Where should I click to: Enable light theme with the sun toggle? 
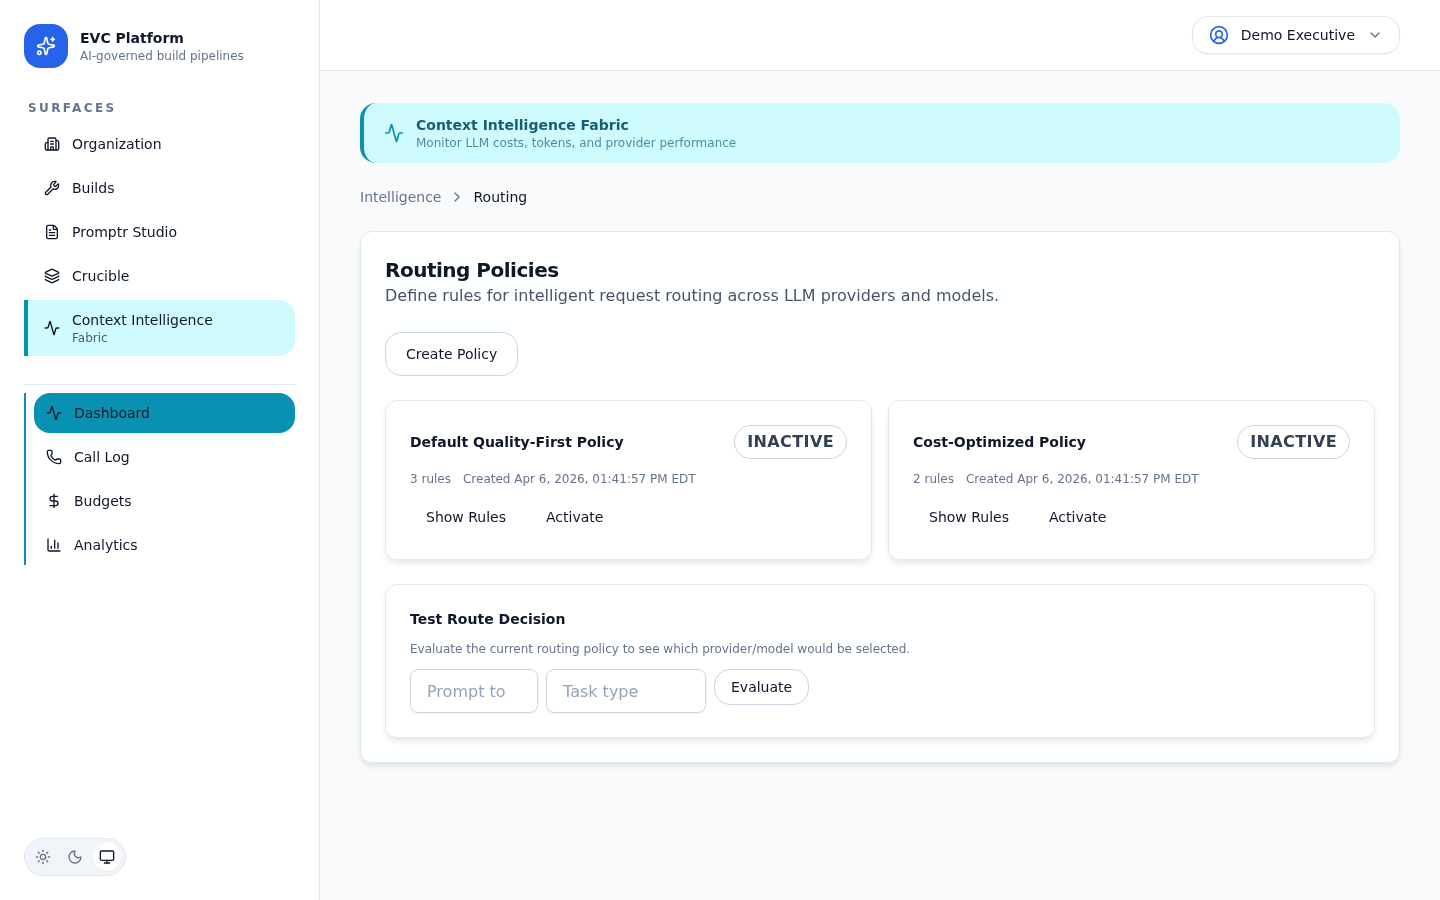click(43, 857)
